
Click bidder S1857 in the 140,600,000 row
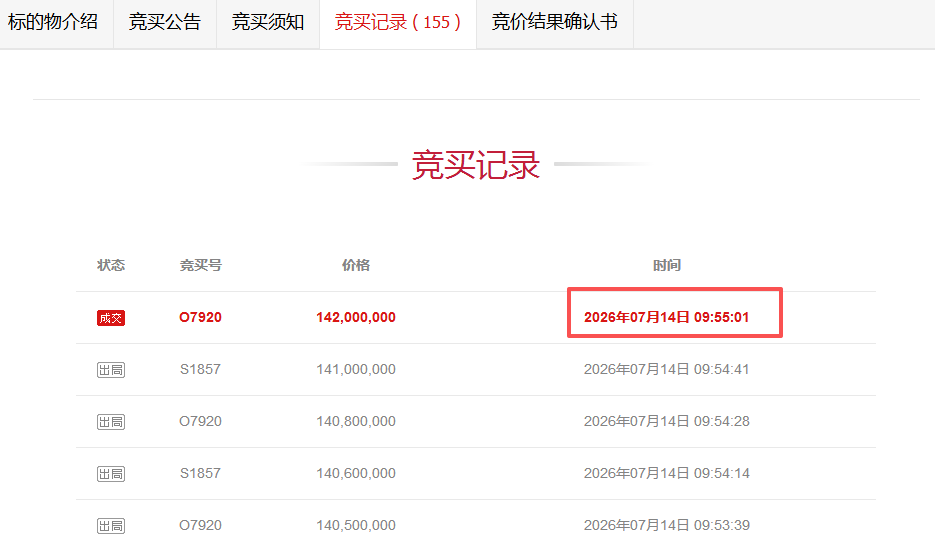click(x=200, y=473)
